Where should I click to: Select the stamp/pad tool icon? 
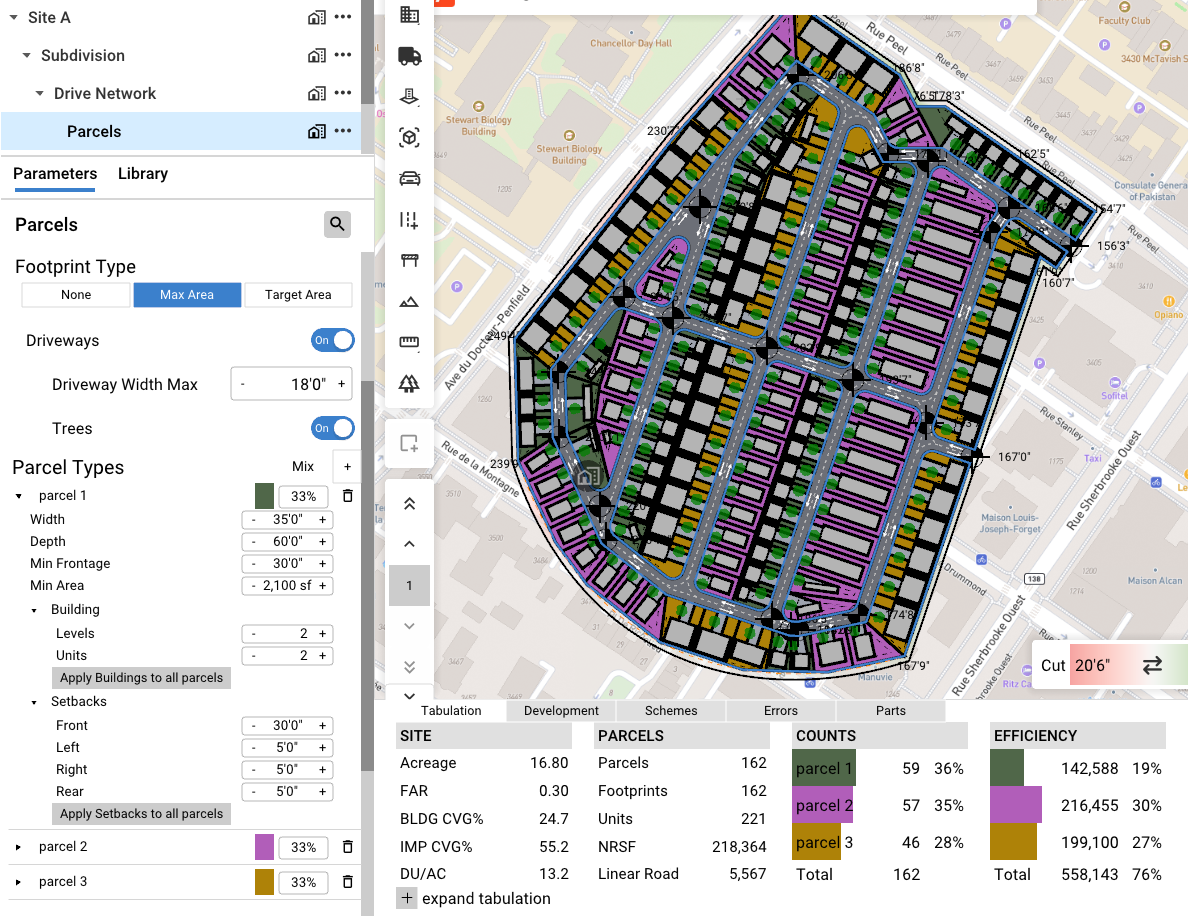click(x=409, y=96)
